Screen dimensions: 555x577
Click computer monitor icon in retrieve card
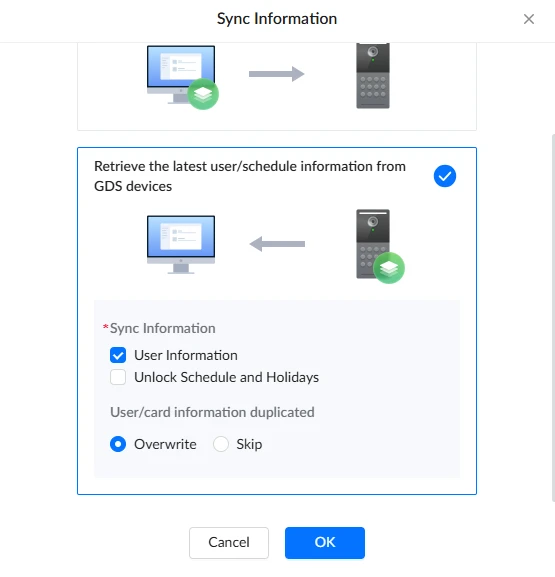(181, 245)
